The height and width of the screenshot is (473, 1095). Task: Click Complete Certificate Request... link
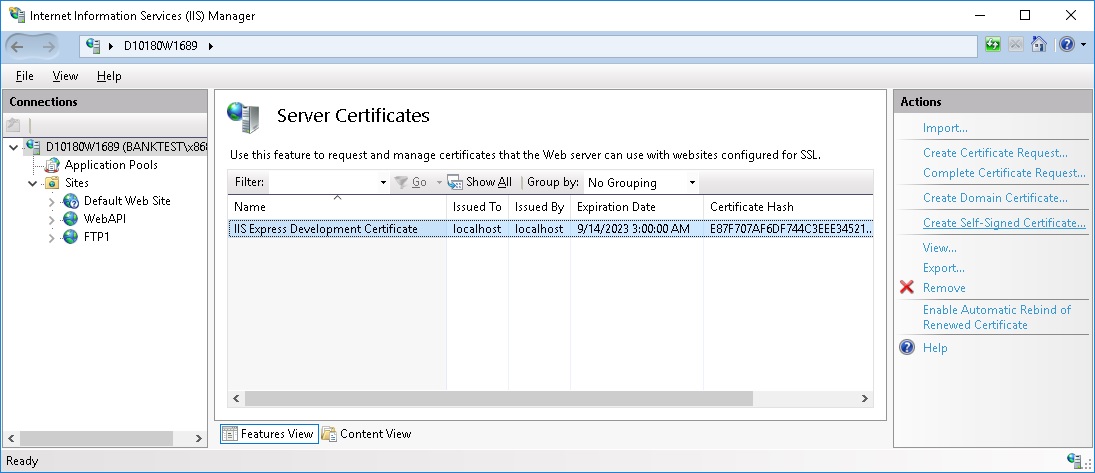(1004, 173)
